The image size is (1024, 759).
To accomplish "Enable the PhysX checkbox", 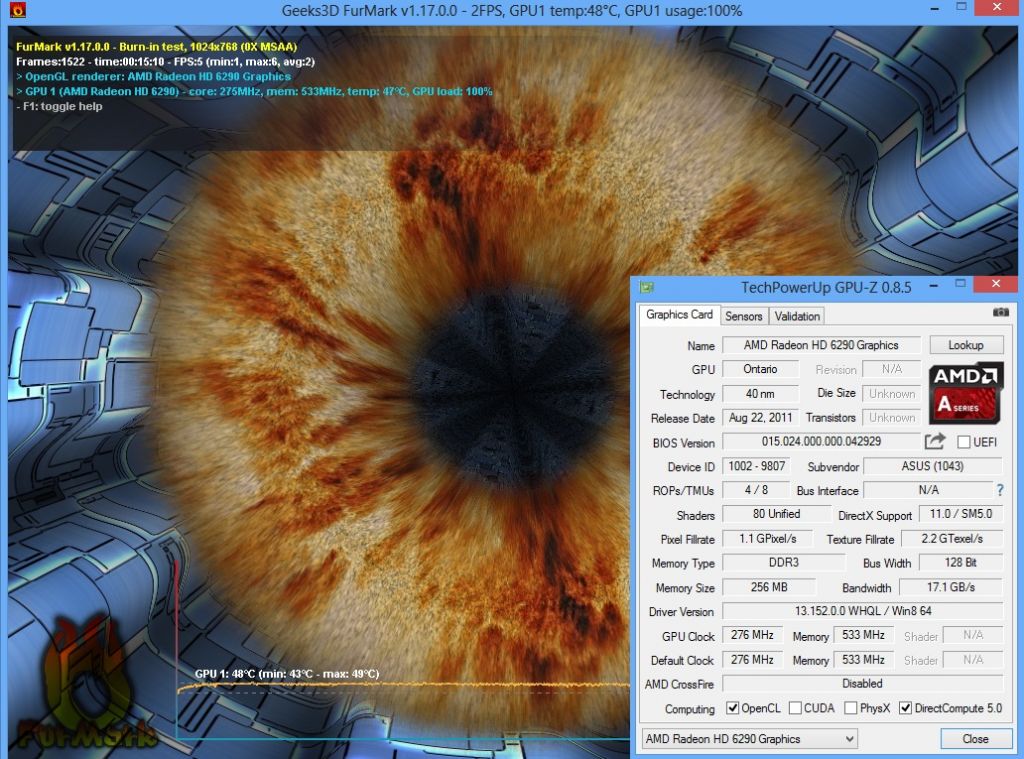I will click(850, 708).
